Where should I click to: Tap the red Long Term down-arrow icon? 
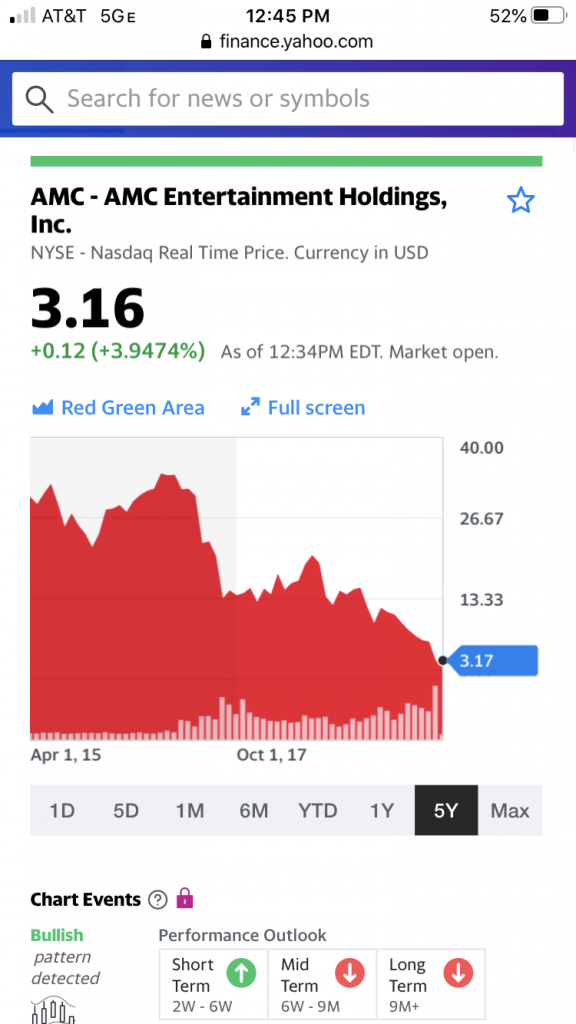pyautogui.click(x=458, y=974)
